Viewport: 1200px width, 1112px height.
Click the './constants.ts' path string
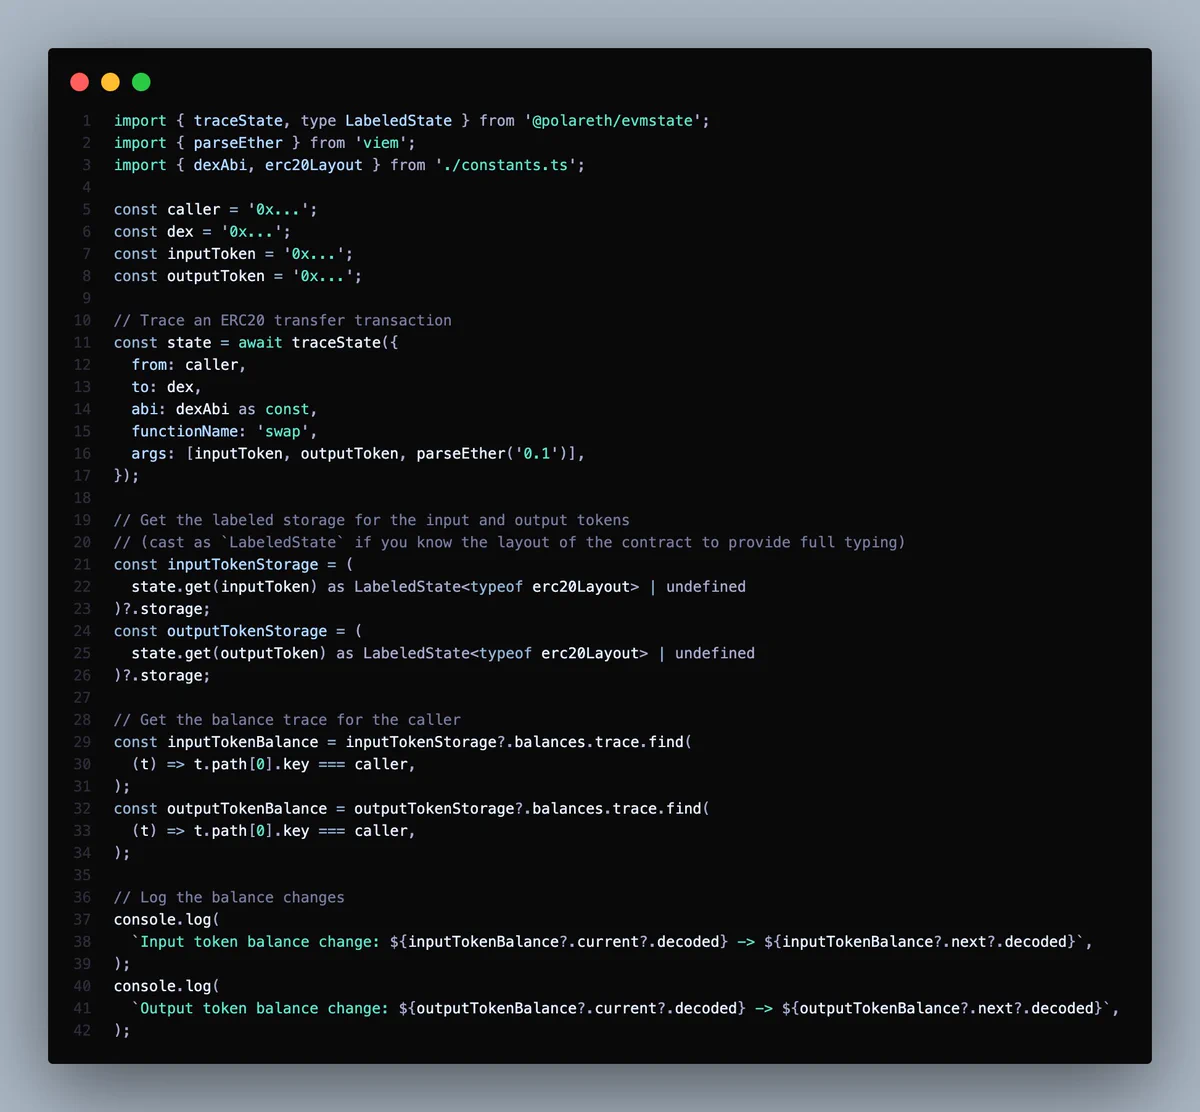tap(505, 165)
